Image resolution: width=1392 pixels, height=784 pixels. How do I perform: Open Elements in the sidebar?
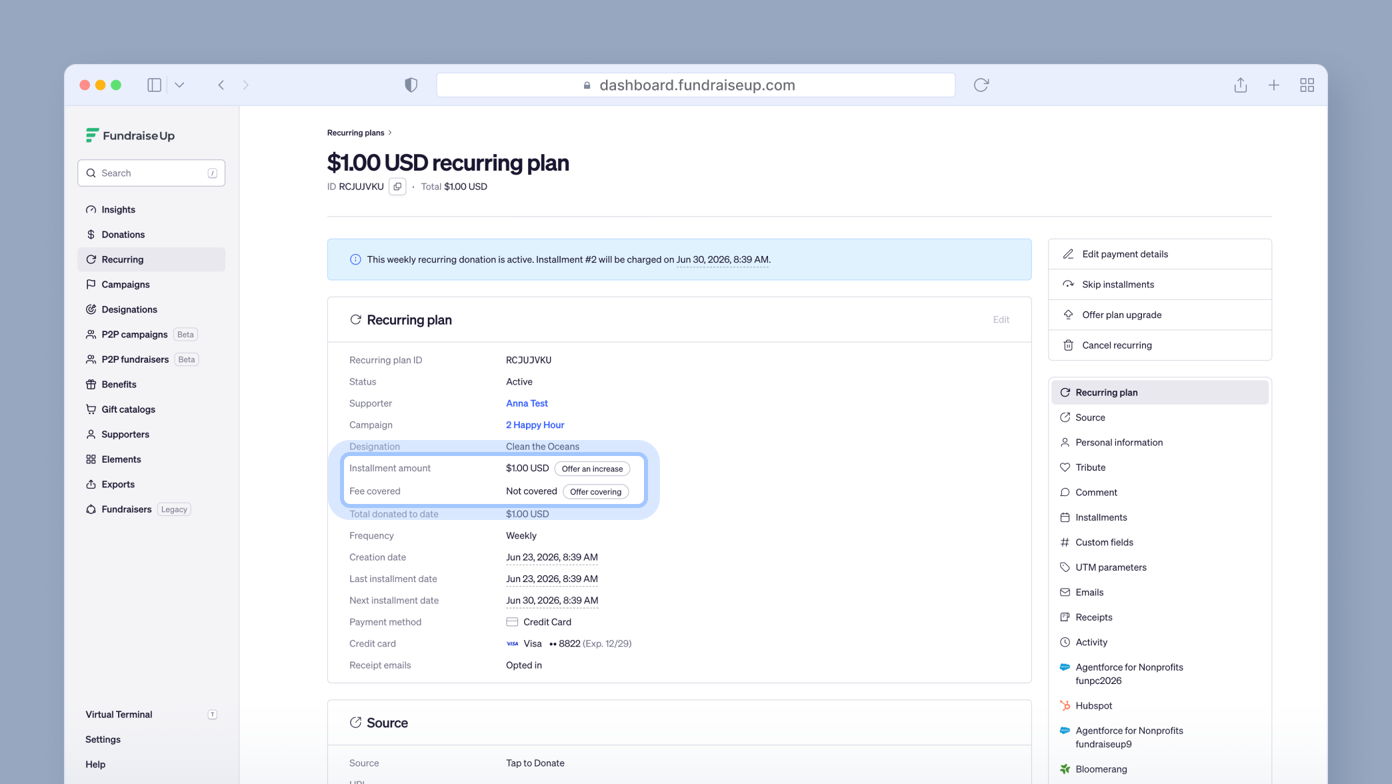click(x=151, y=459)
